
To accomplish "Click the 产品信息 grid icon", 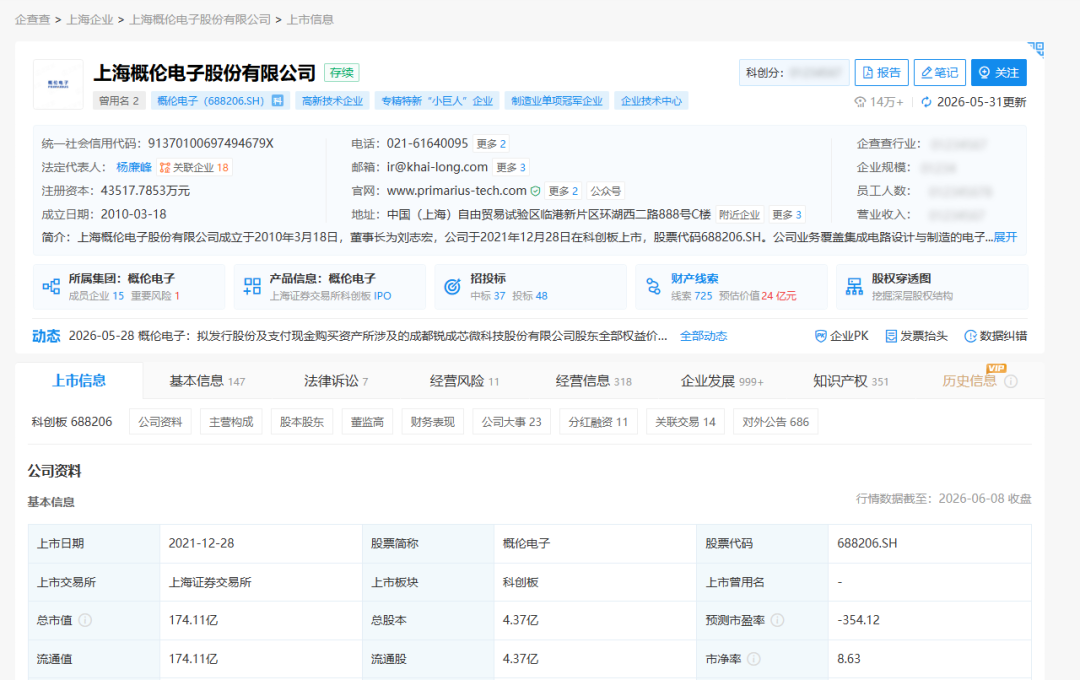I will coord(252,287).
